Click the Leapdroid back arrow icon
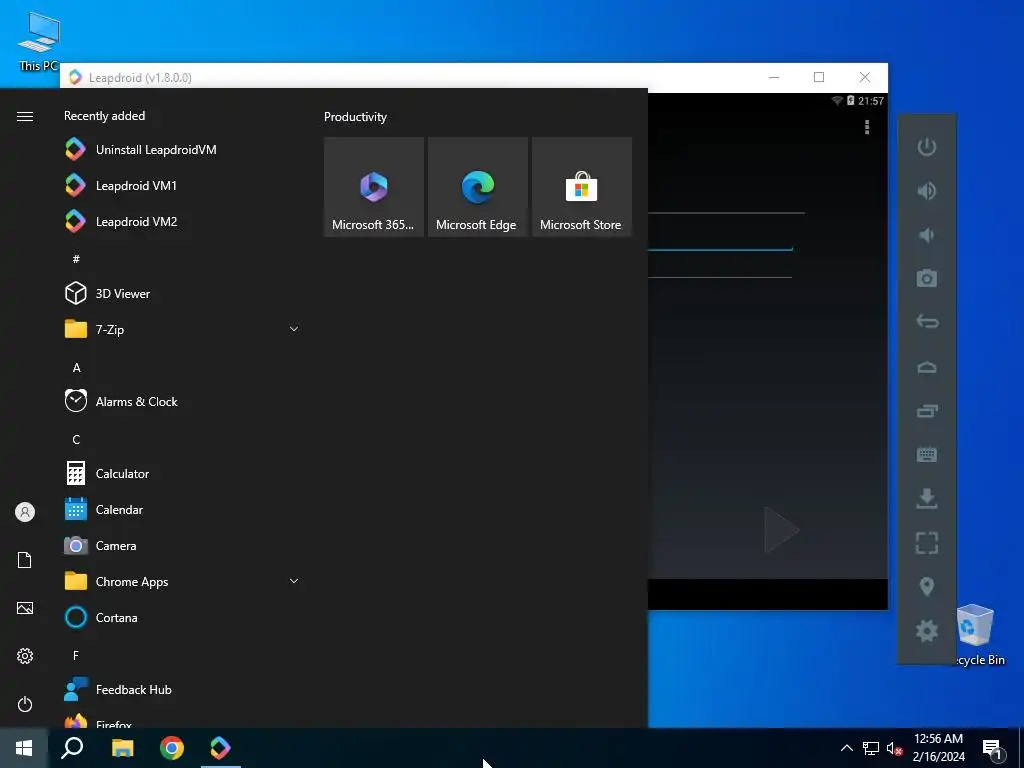1024x768 pixels. 927,322
